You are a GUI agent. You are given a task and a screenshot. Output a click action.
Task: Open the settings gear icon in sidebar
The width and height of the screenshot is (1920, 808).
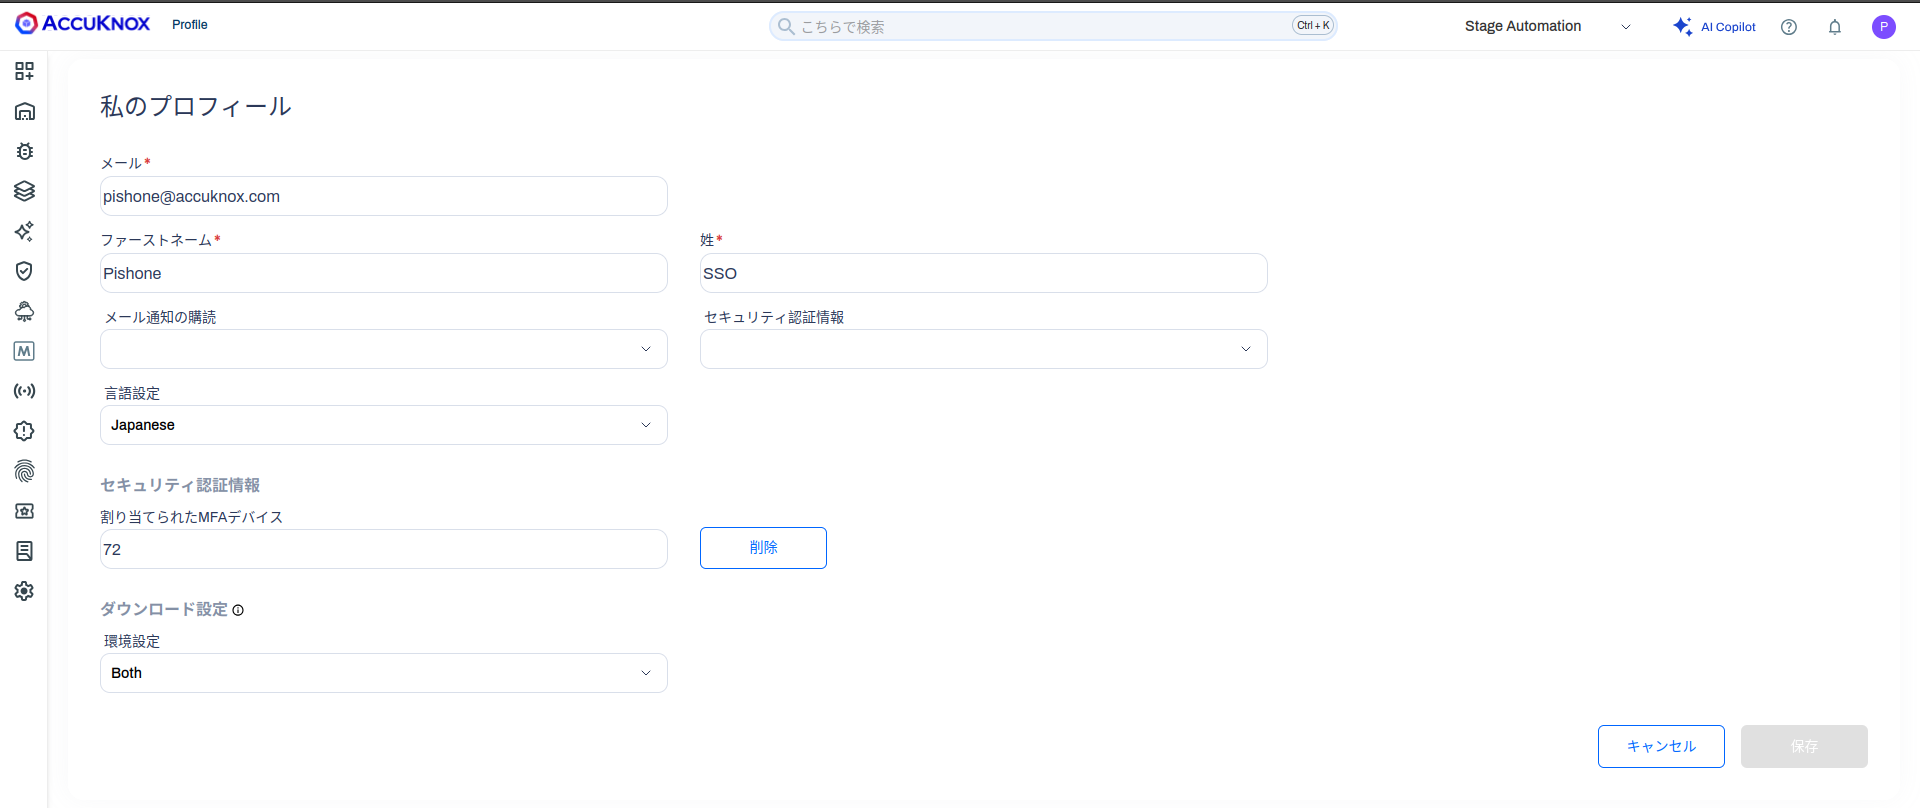[x=24, y=591]
